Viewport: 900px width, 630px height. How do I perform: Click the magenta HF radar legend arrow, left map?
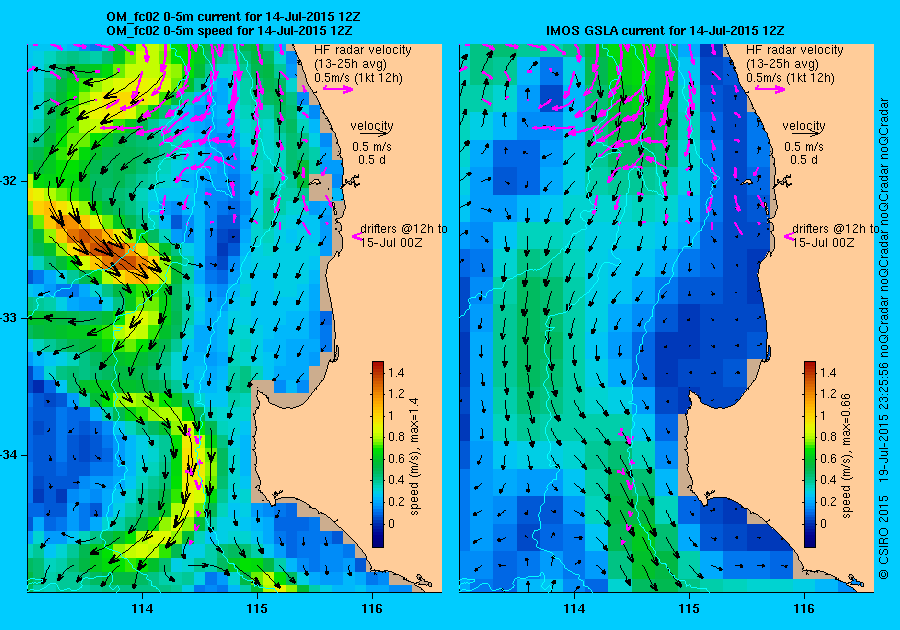click(x=338, y=88)
